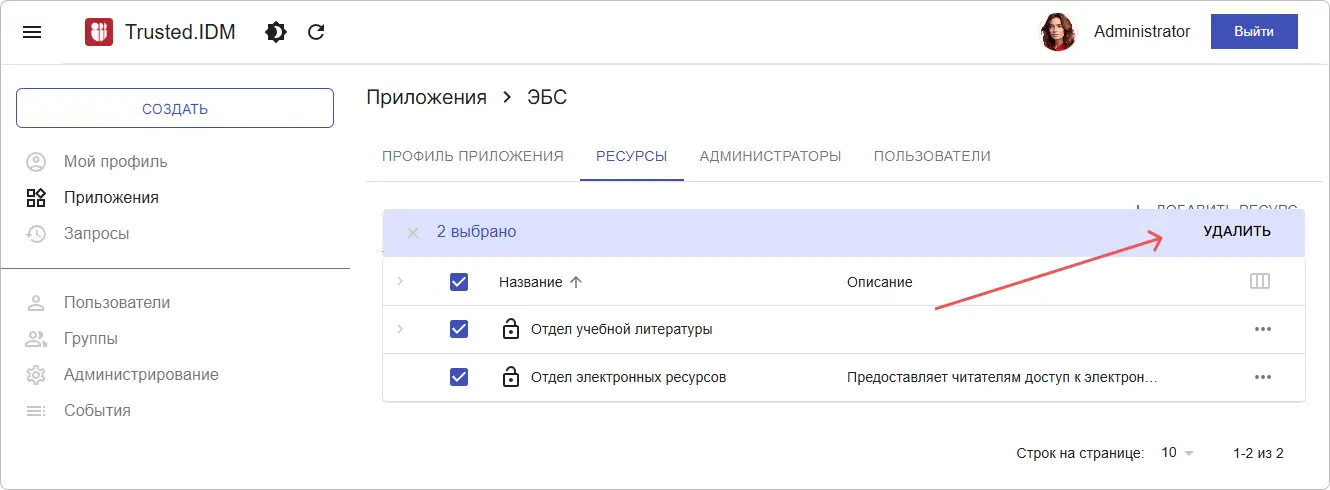Click the Выйти logout button

(x=1253, y=32)
